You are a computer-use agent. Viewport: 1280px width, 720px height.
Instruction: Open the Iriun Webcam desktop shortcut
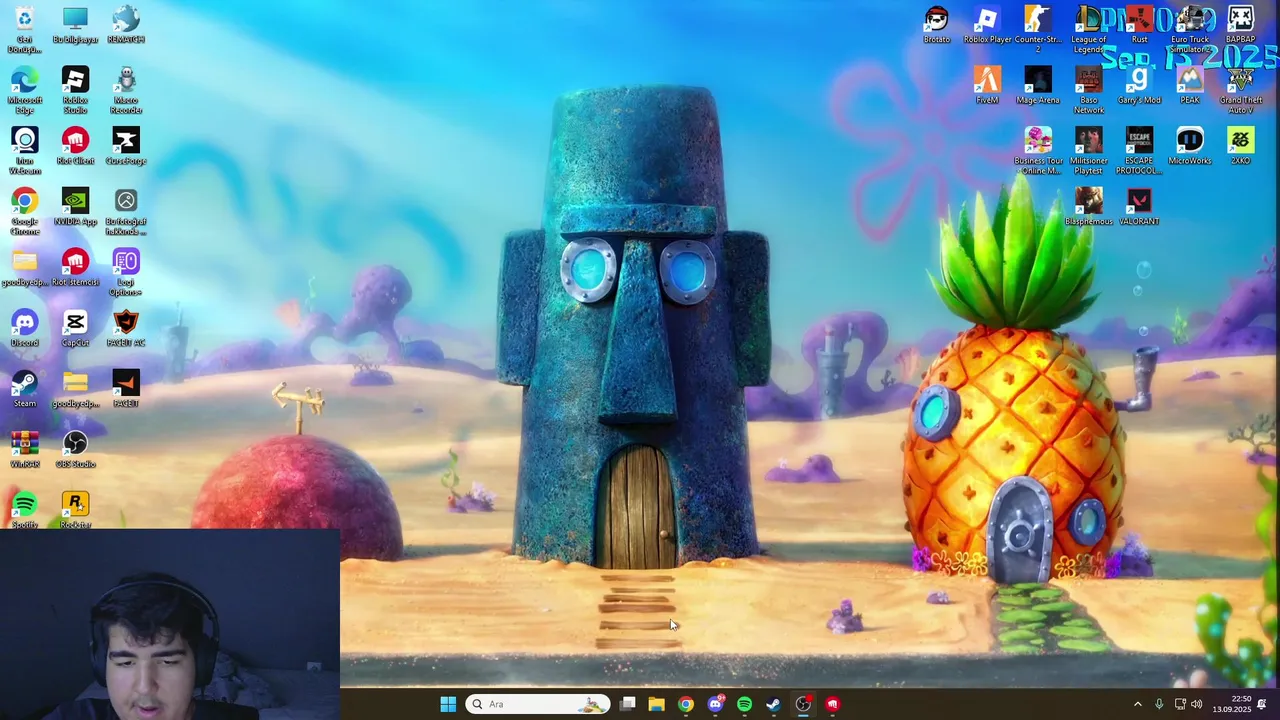point(25,151)
